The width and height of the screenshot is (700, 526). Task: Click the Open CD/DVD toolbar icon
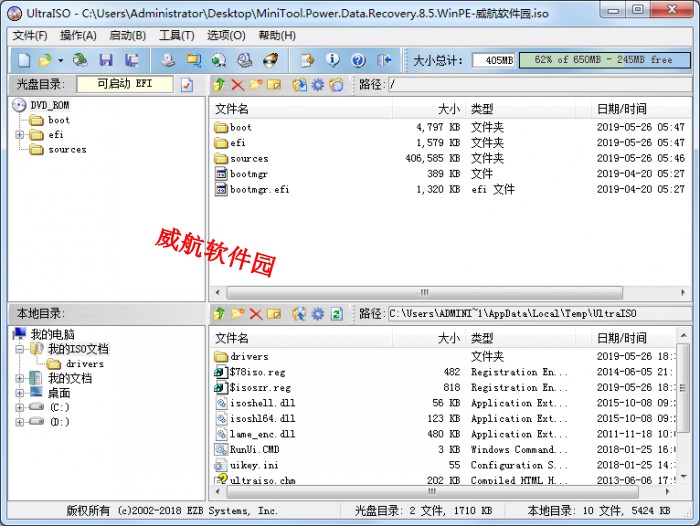pyautogui.click(x=80, y=60)
